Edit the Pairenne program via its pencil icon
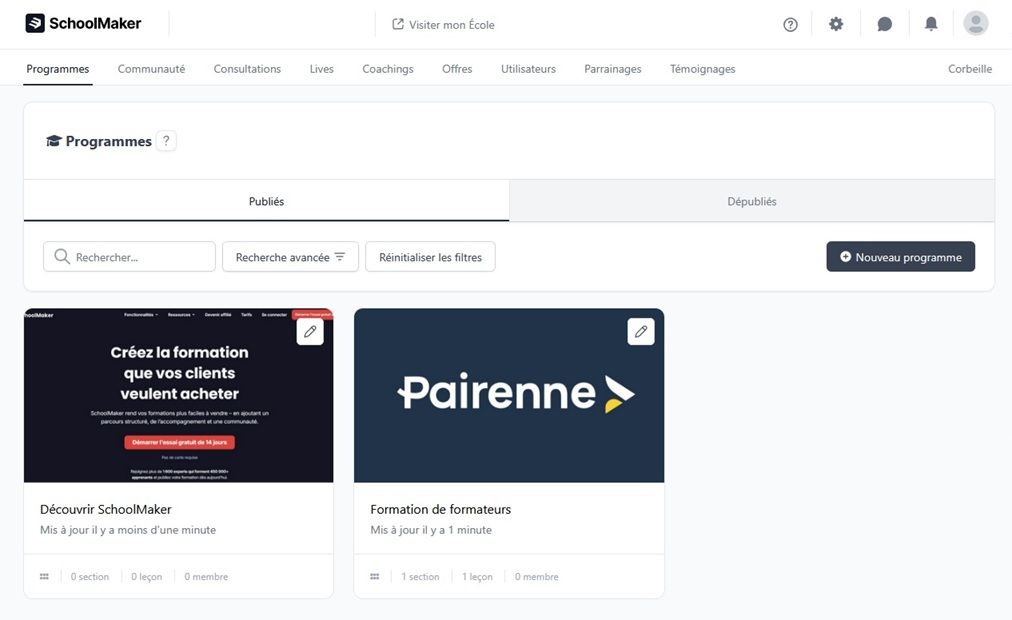The image size is (1012, 620). [640, 330]
